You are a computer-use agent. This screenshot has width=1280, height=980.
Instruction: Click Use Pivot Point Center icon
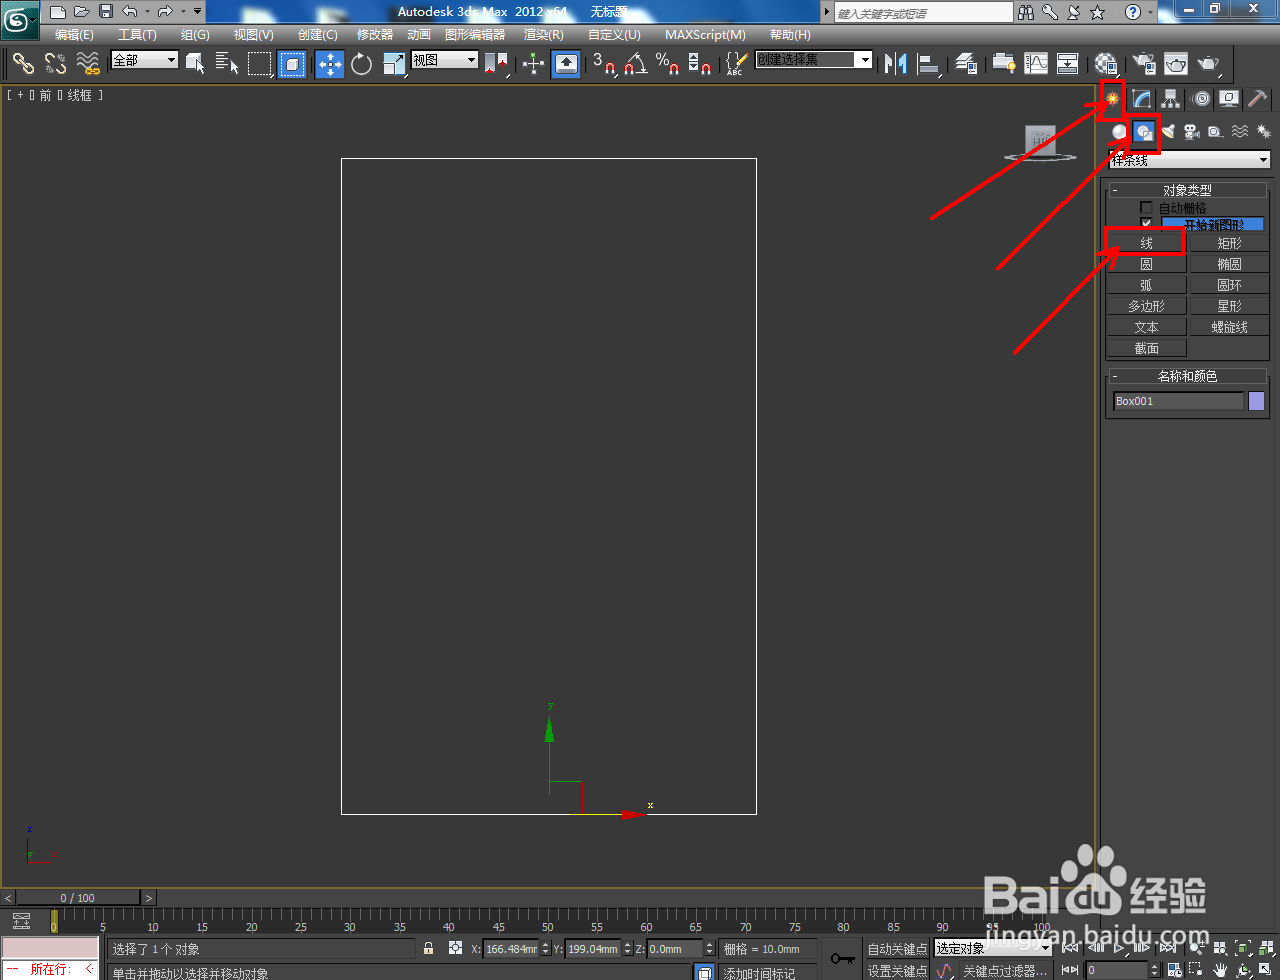[x=496, y=64]
